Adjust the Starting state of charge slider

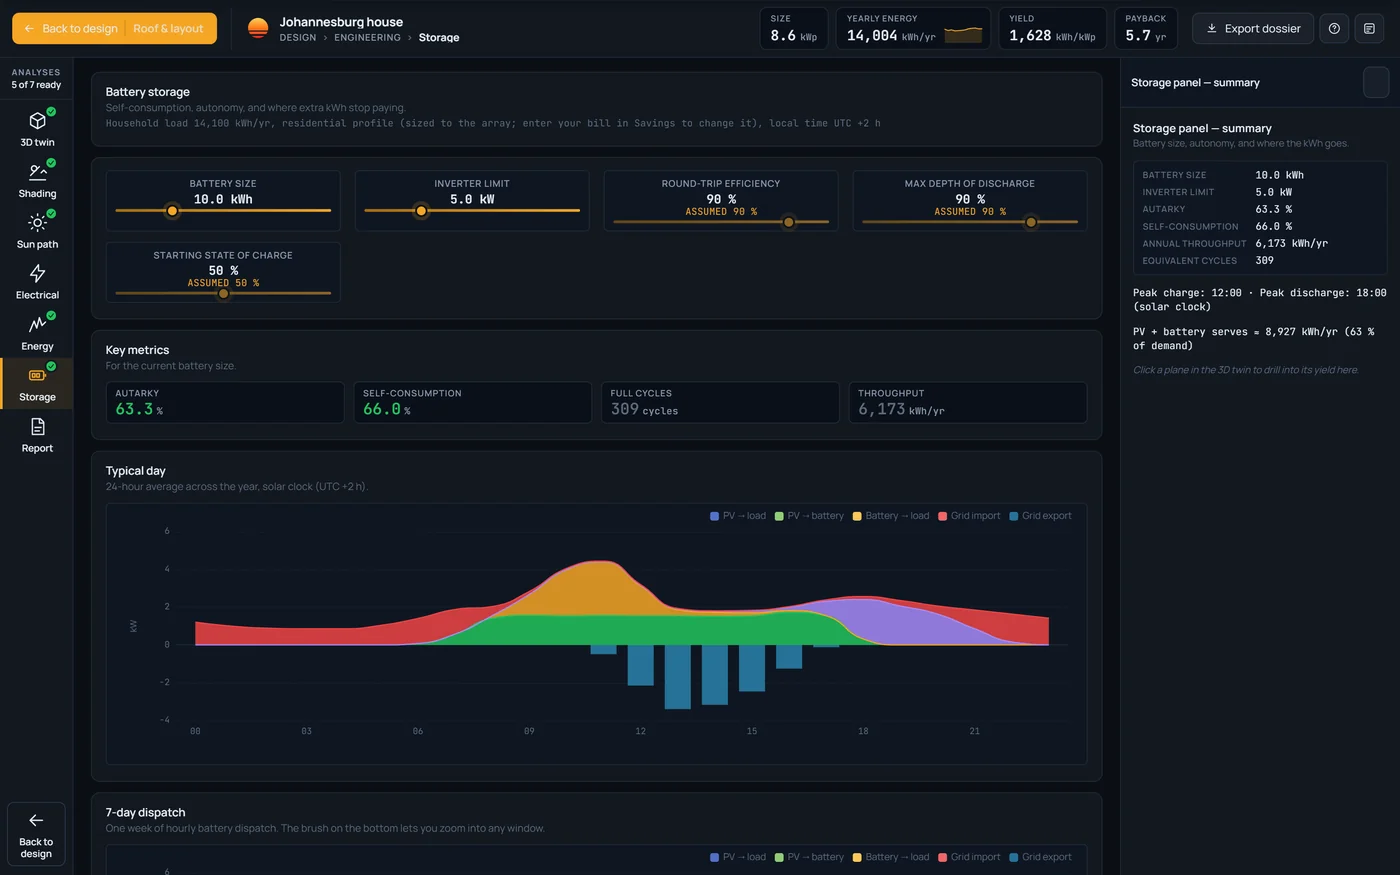[x=223, y=293]
